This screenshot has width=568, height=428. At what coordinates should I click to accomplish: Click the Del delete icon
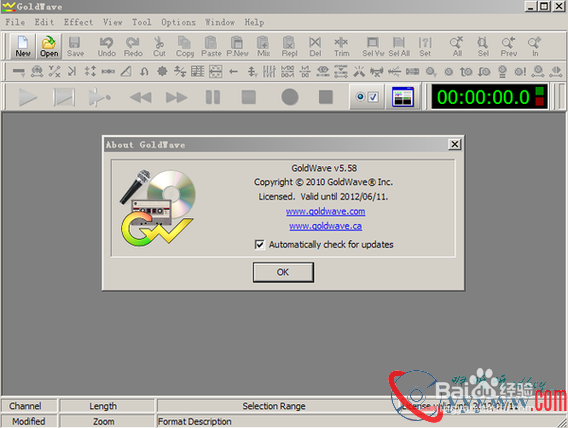(x=315, y=46)
